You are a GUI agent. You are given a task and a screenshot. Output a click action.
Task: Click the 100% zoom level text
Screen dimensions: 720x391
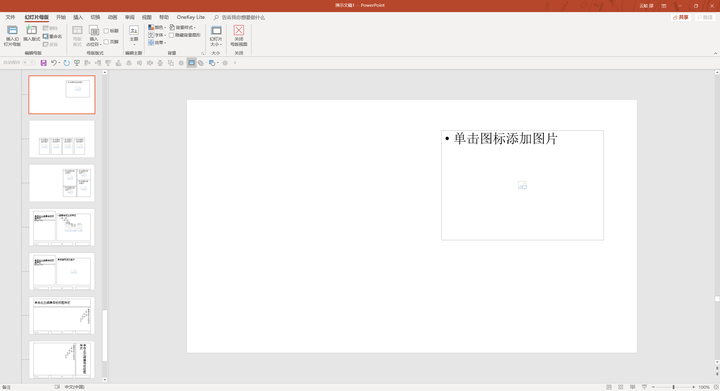[704, 387]
